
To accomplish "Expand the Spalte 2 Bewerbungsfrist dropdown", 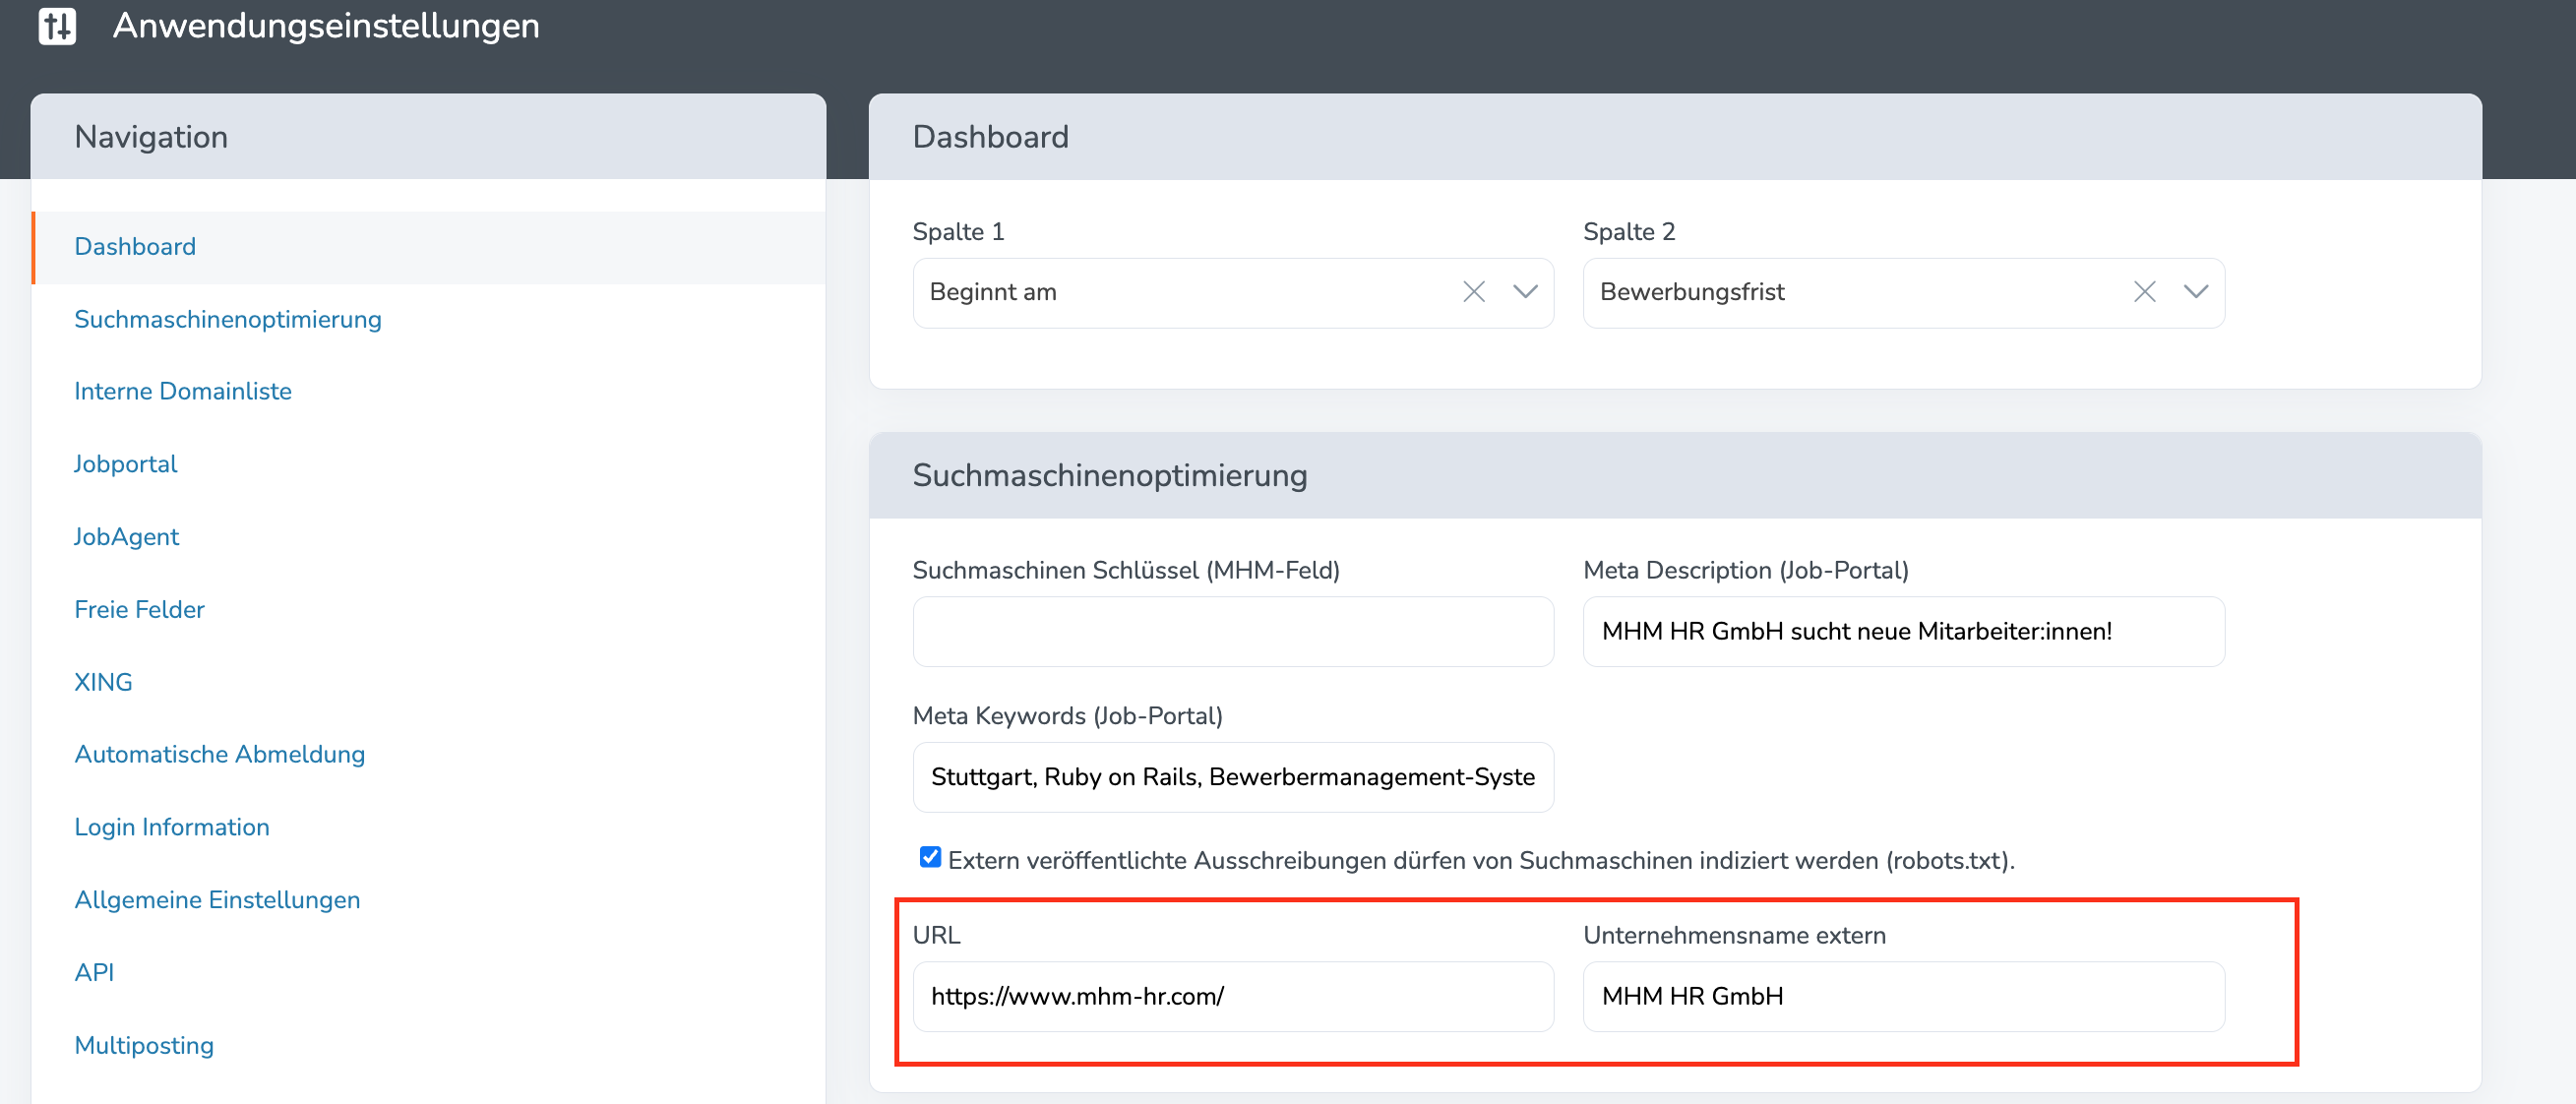I will 2196,292.
